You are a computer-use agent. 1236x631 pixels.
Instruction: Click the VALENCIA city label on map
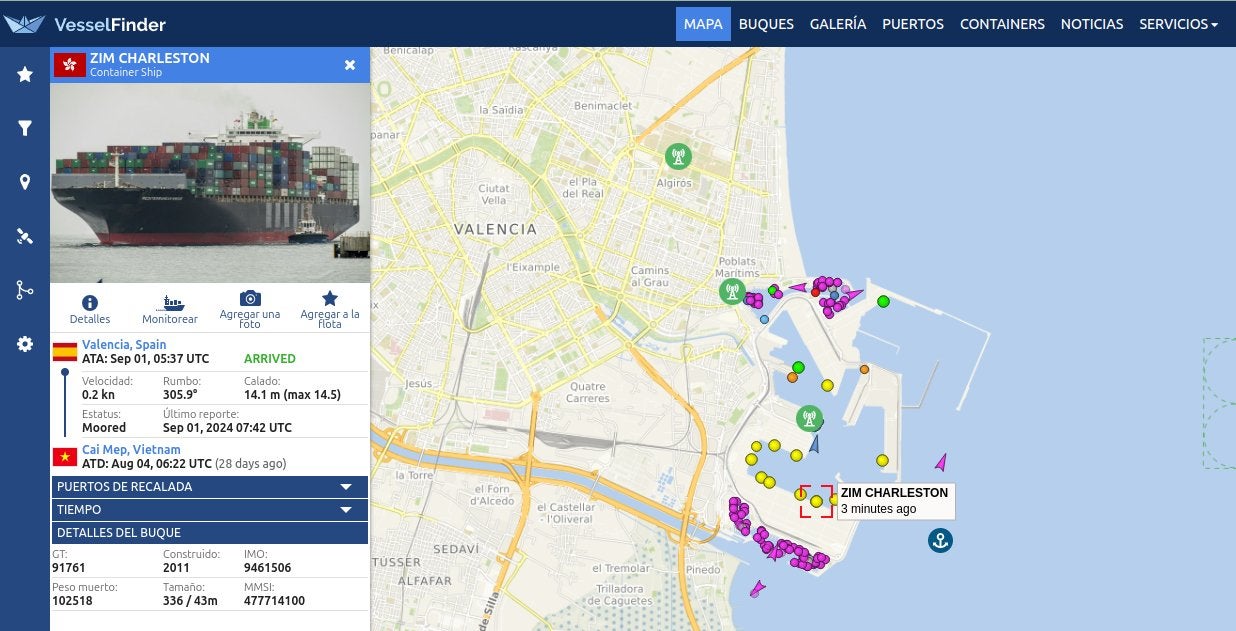(495, 229)
